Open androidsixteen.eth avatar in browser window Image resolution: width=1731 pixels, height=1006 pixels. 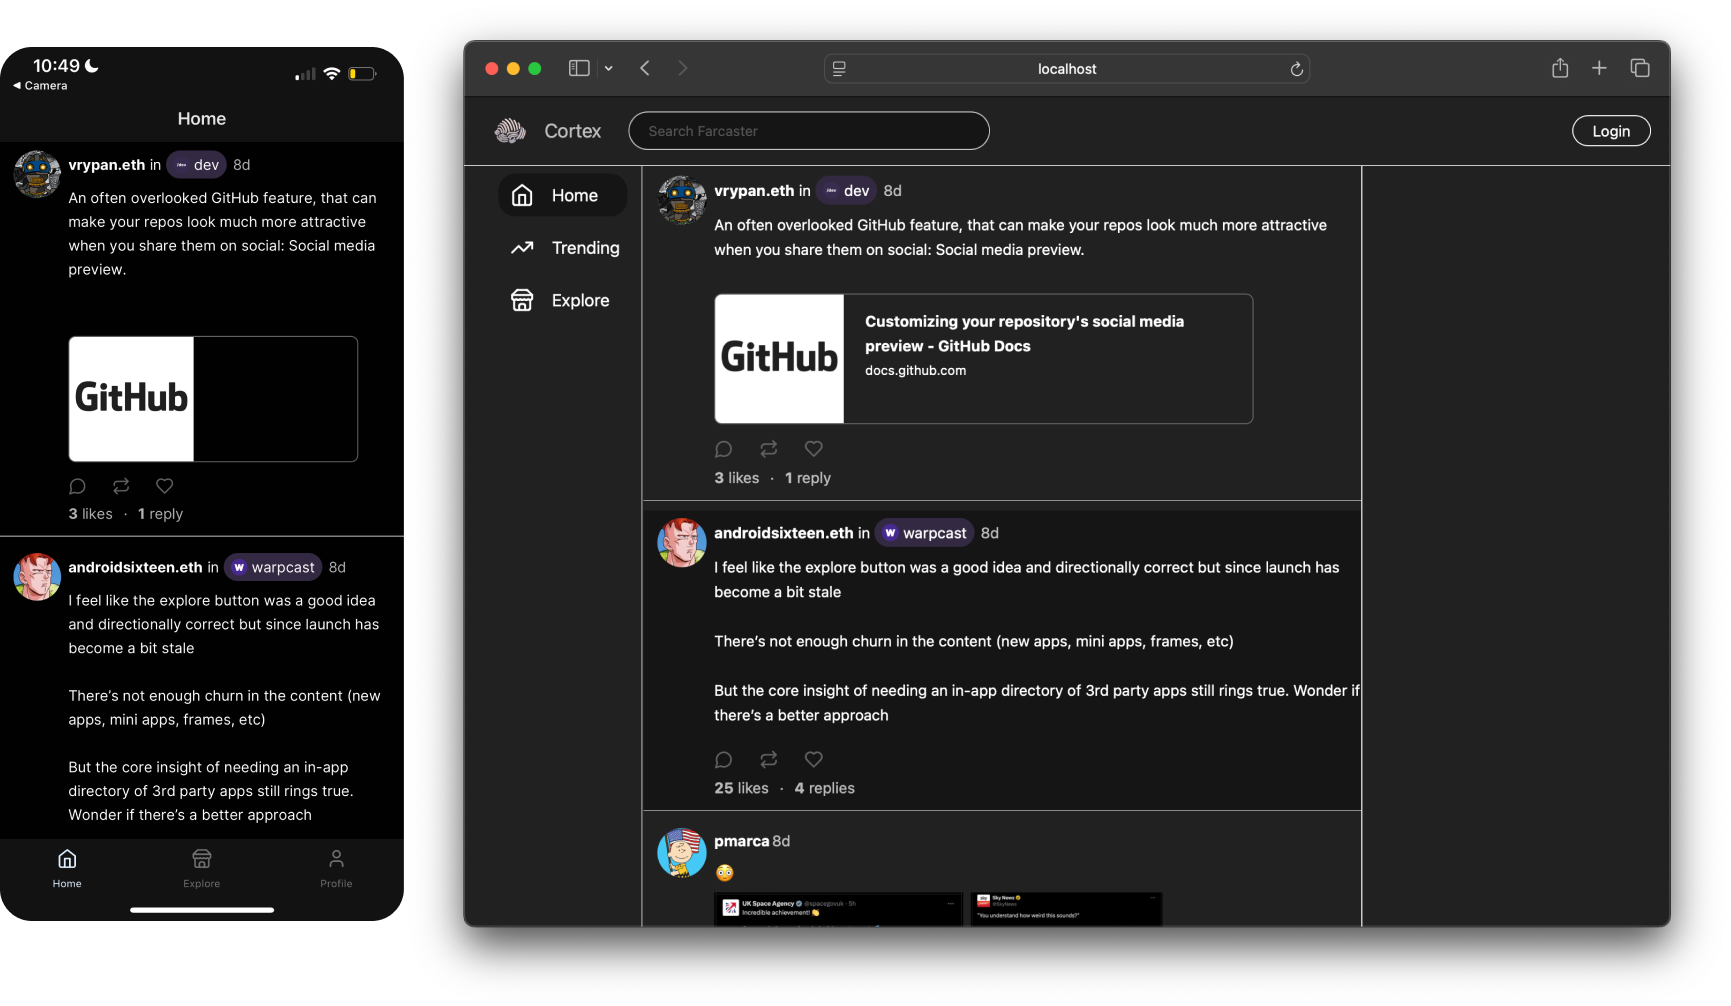(x=682, y=543)
